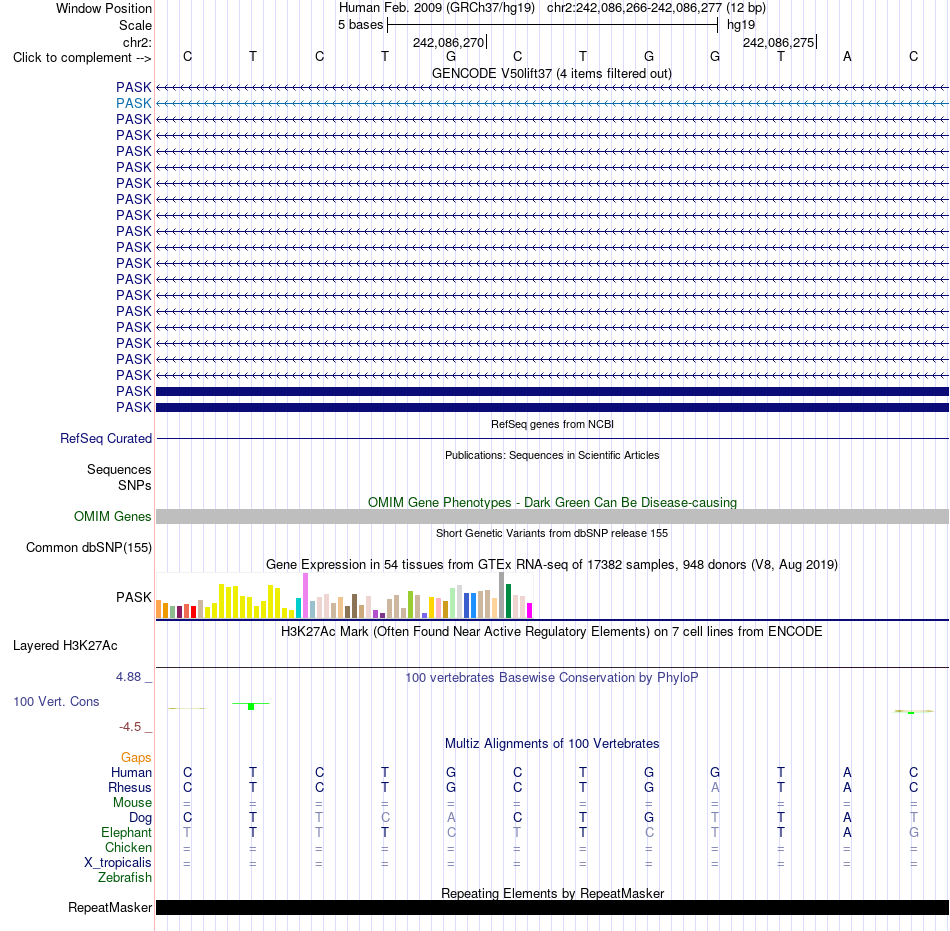Click the 4.88 PhyloP upper axis value
Screen dimensions: 950x931
click(x=128, y=677)
